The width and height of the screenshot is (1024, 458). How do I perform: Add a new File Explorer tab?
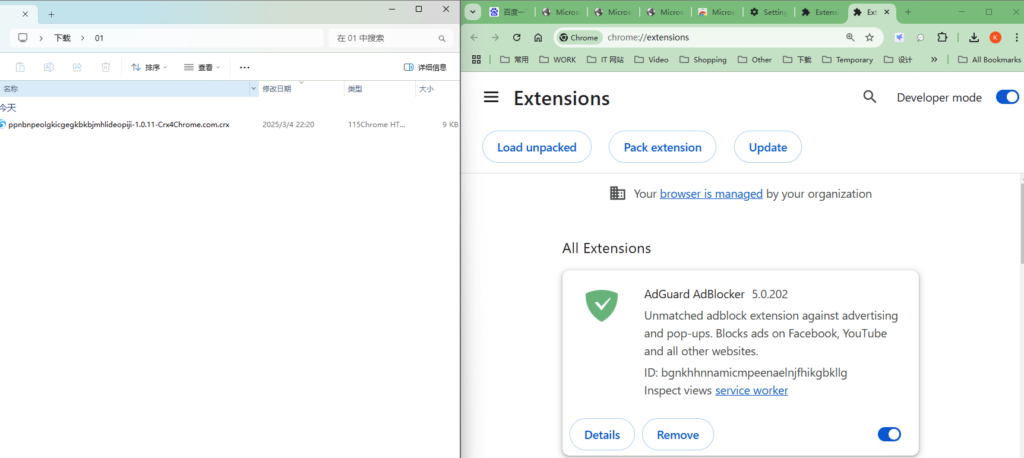tap(51, 14)
